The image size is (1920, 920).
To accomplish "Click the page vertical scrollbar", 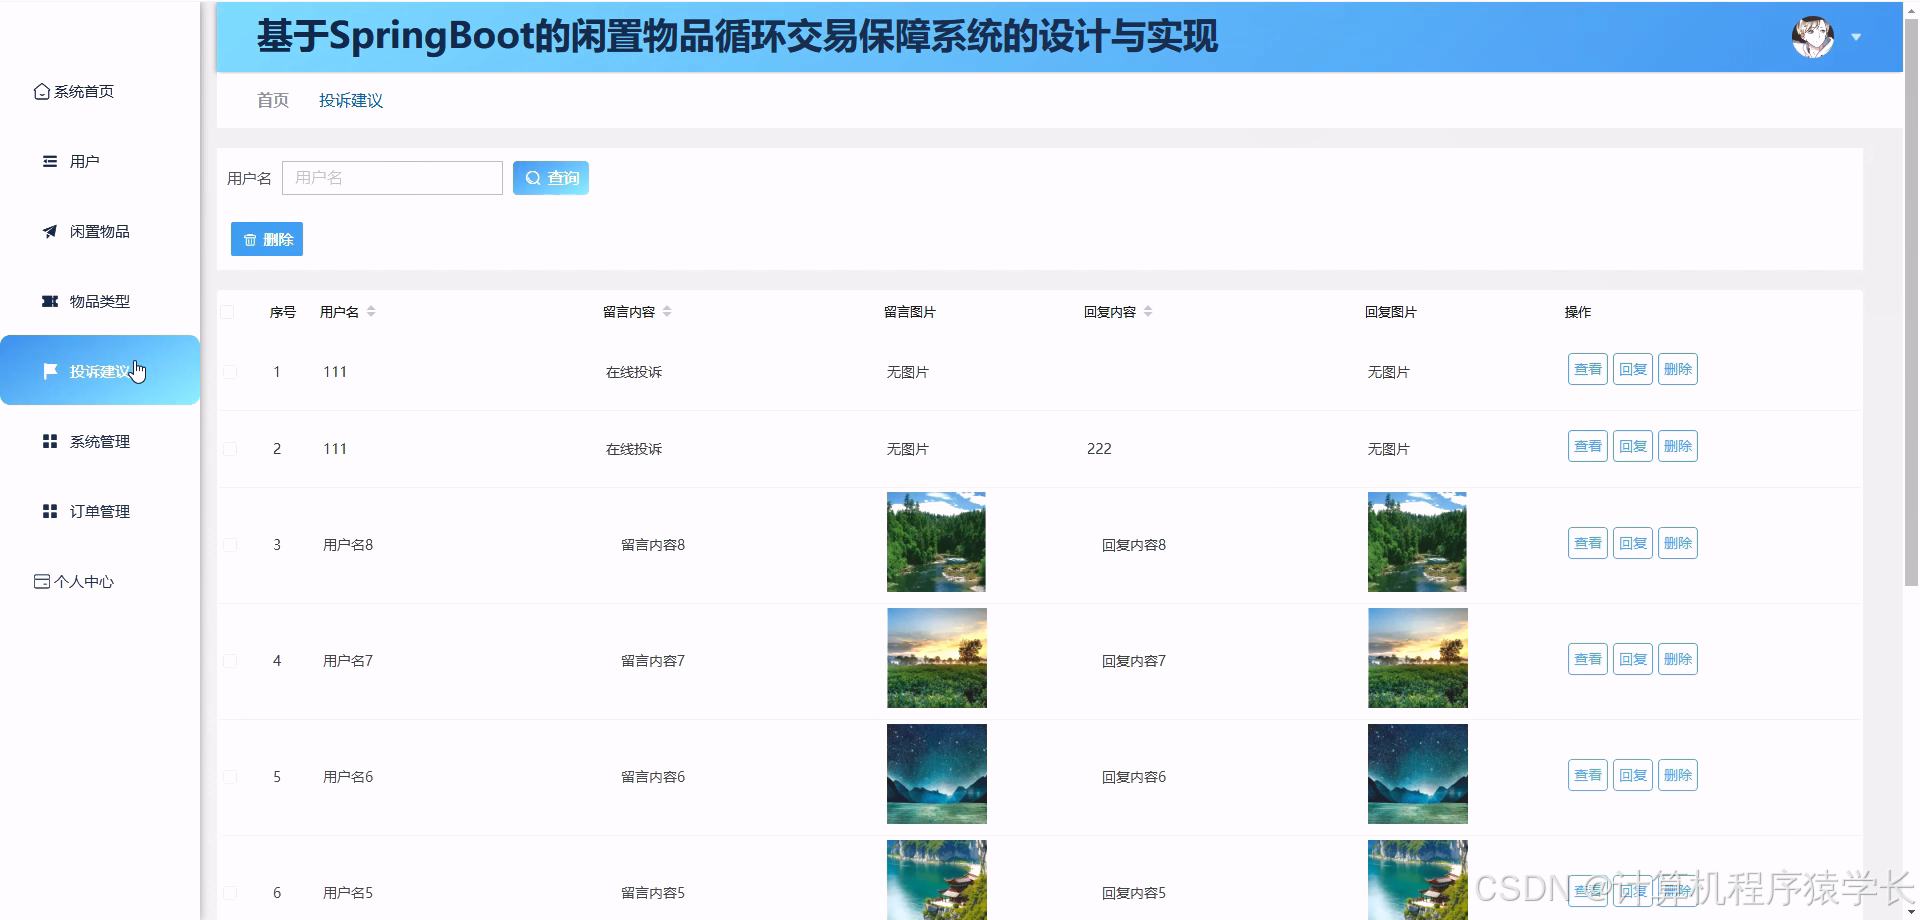I will 1911,300.
